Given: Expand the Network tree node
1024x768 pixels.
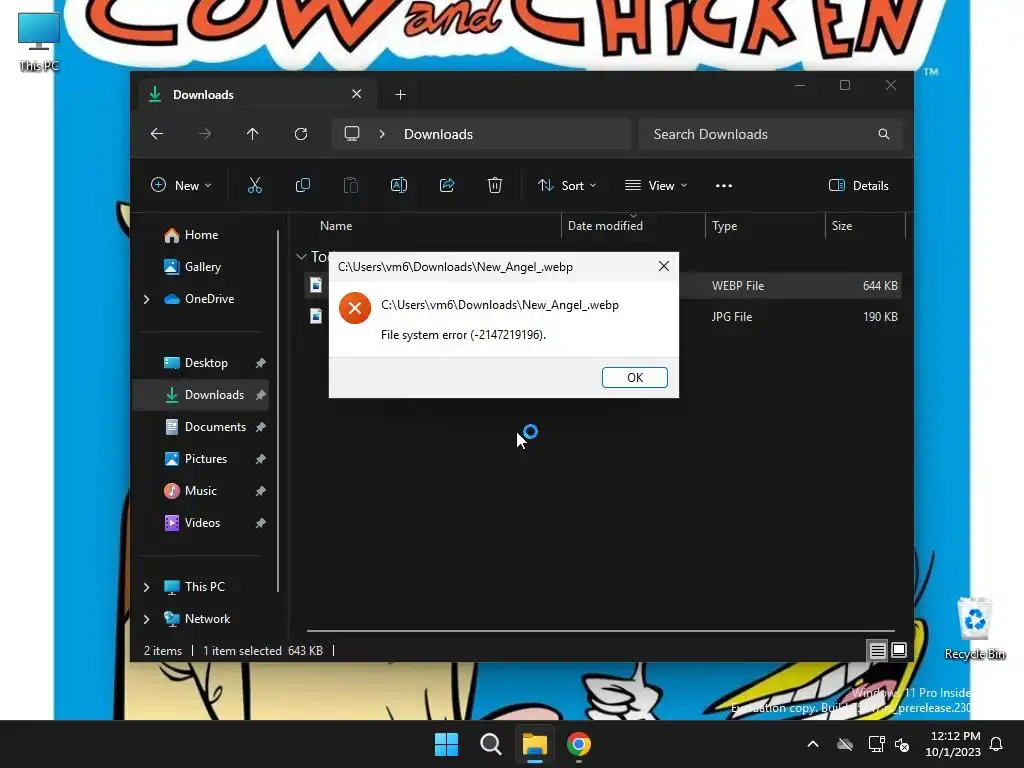Looking at the screenshot, I should [146, 619].
